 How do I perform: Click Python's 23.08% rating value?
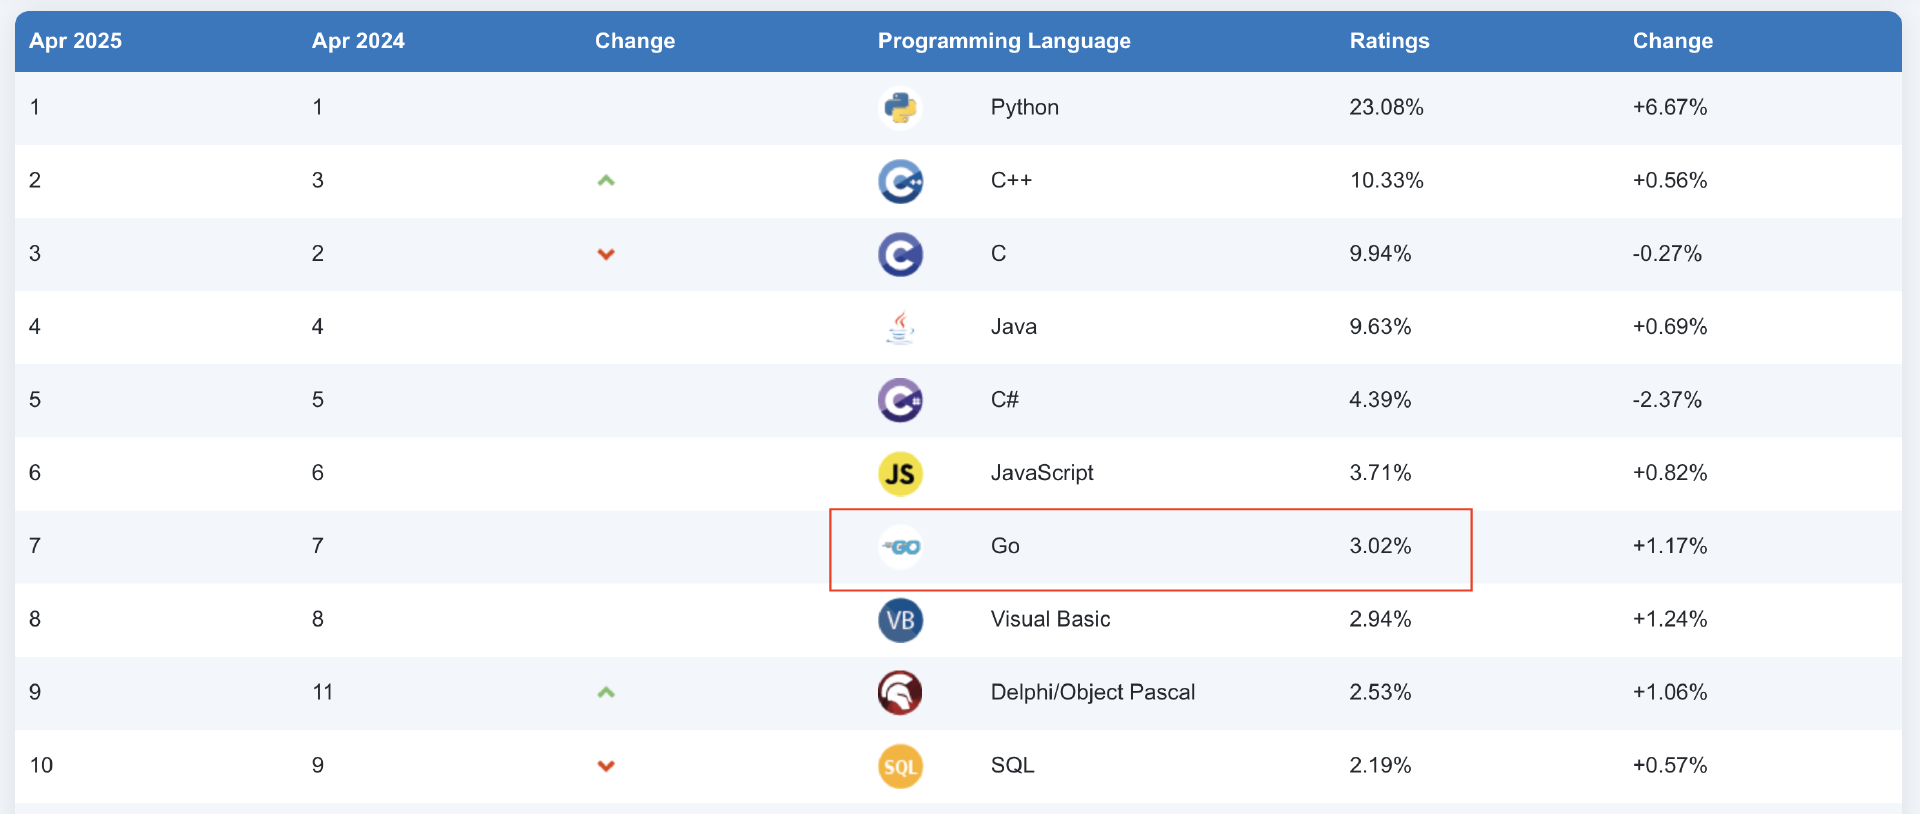(1386, 107)
